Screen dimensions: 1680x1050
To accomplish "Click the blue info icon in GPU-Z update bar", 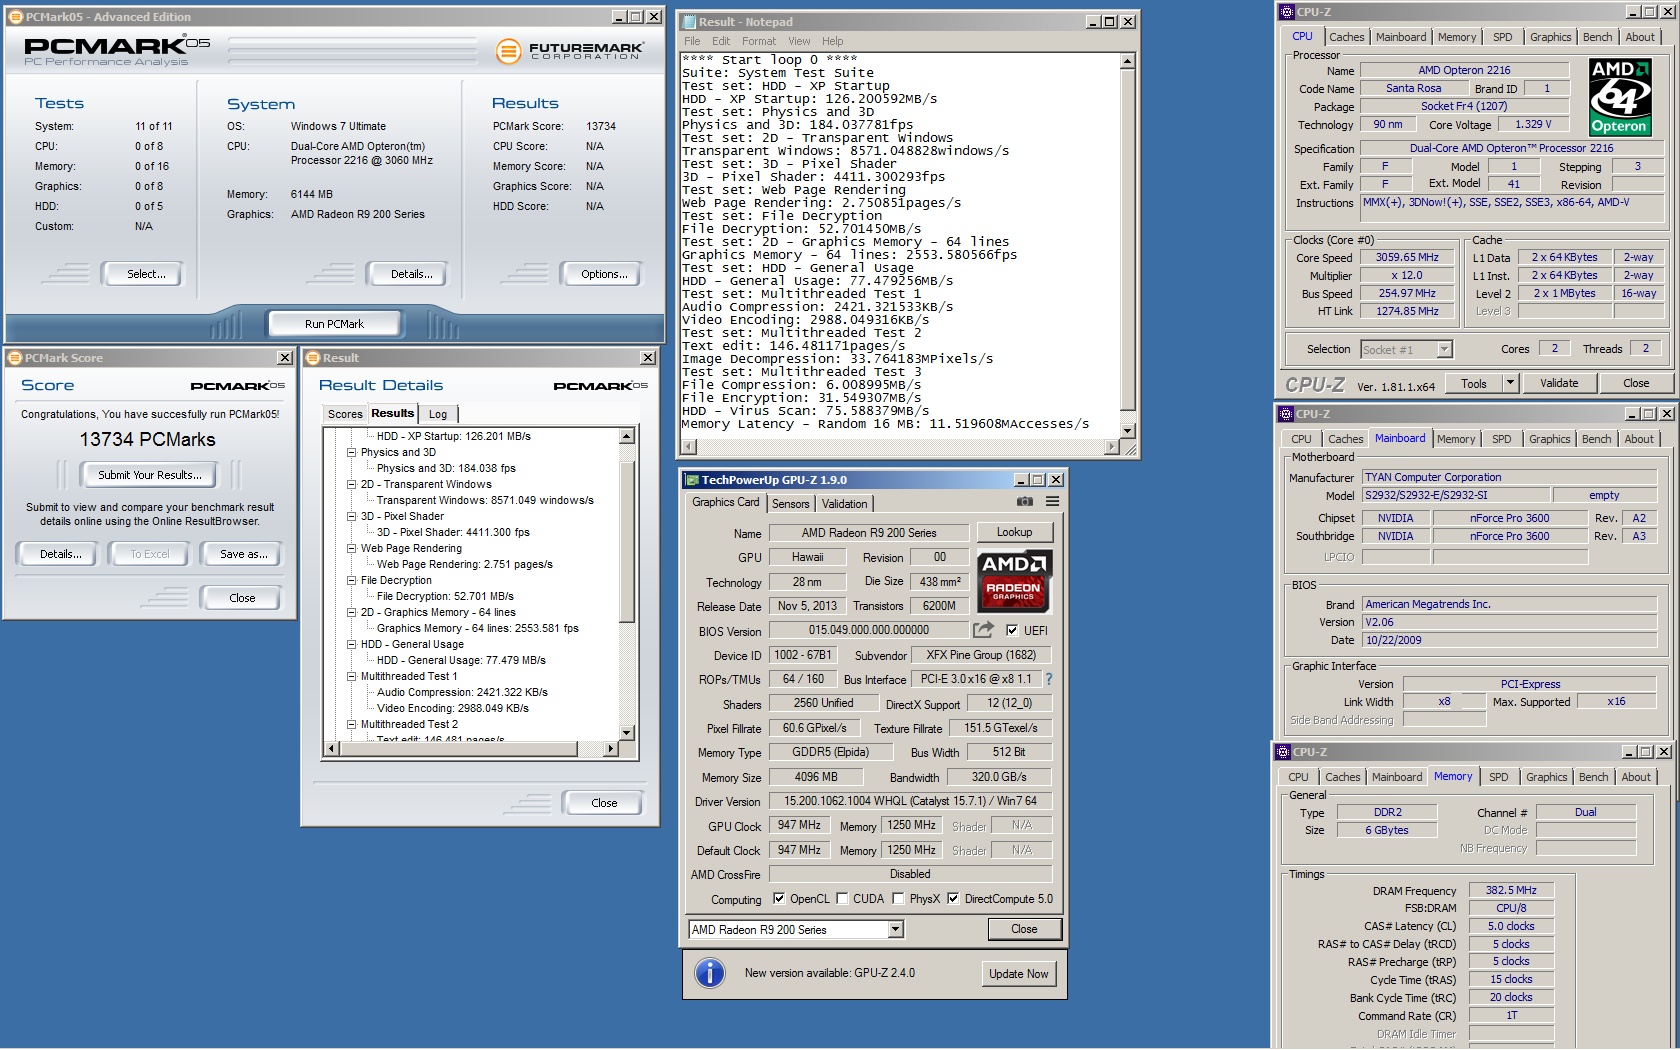I will tap(710, 973).
